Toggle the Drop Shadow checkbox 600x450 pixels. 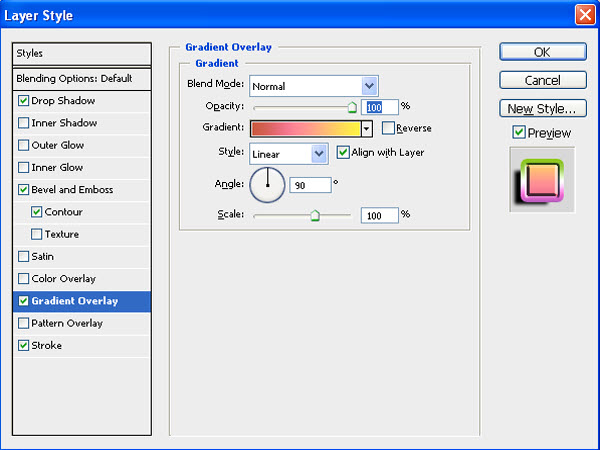[x=23, y=101]
